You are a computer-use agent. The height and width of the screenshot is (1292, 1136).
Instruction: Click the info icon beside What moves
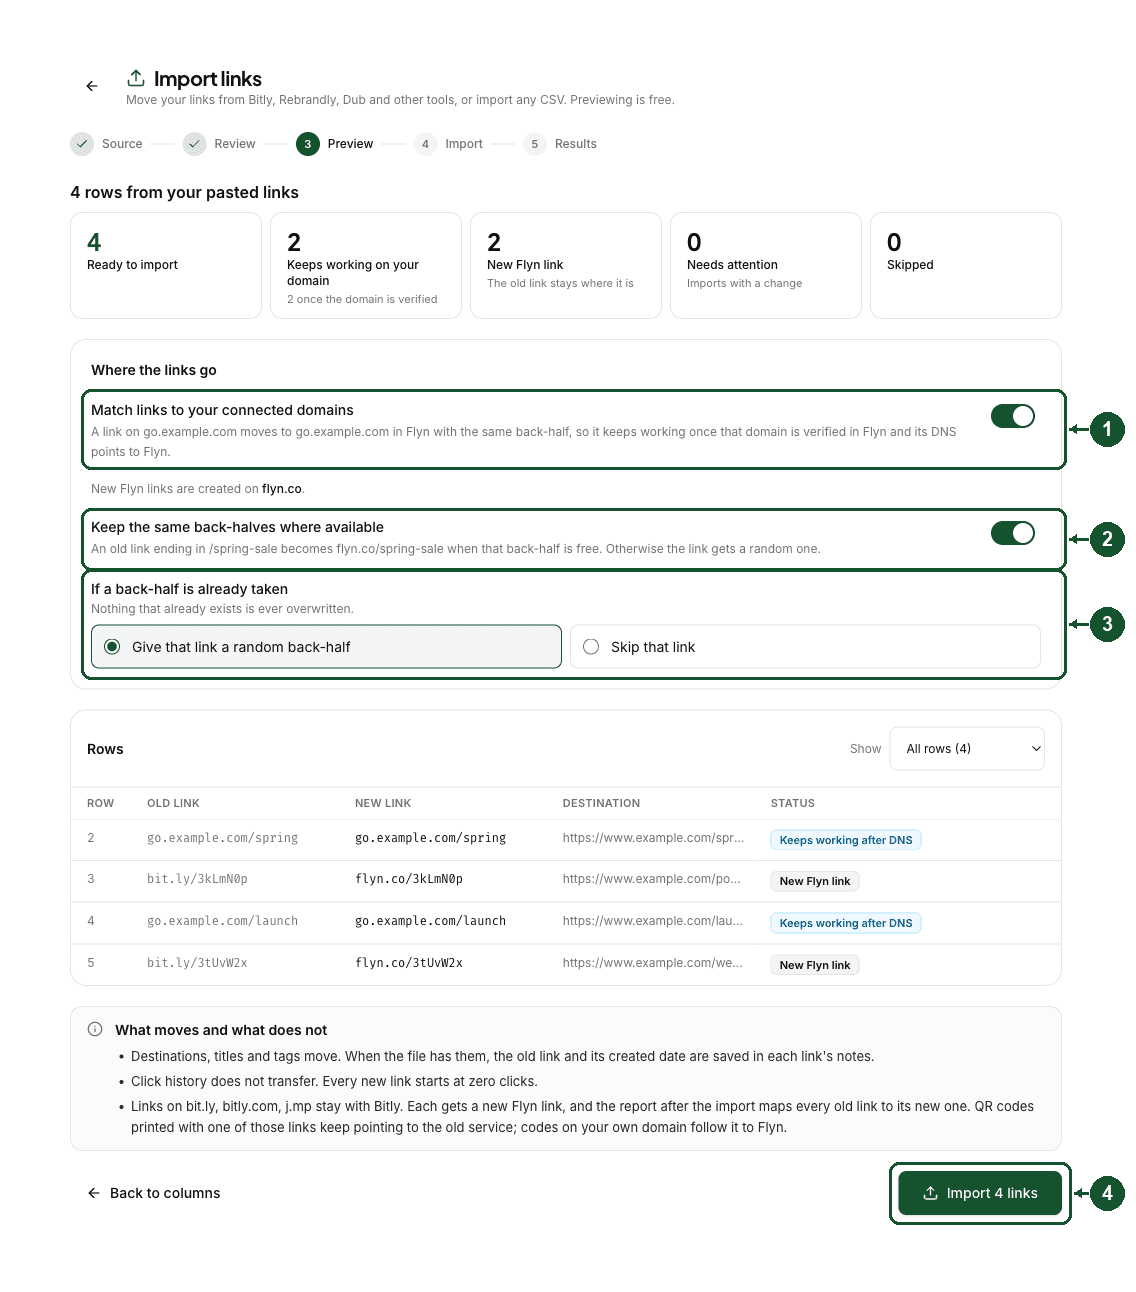pos(95,1029)
